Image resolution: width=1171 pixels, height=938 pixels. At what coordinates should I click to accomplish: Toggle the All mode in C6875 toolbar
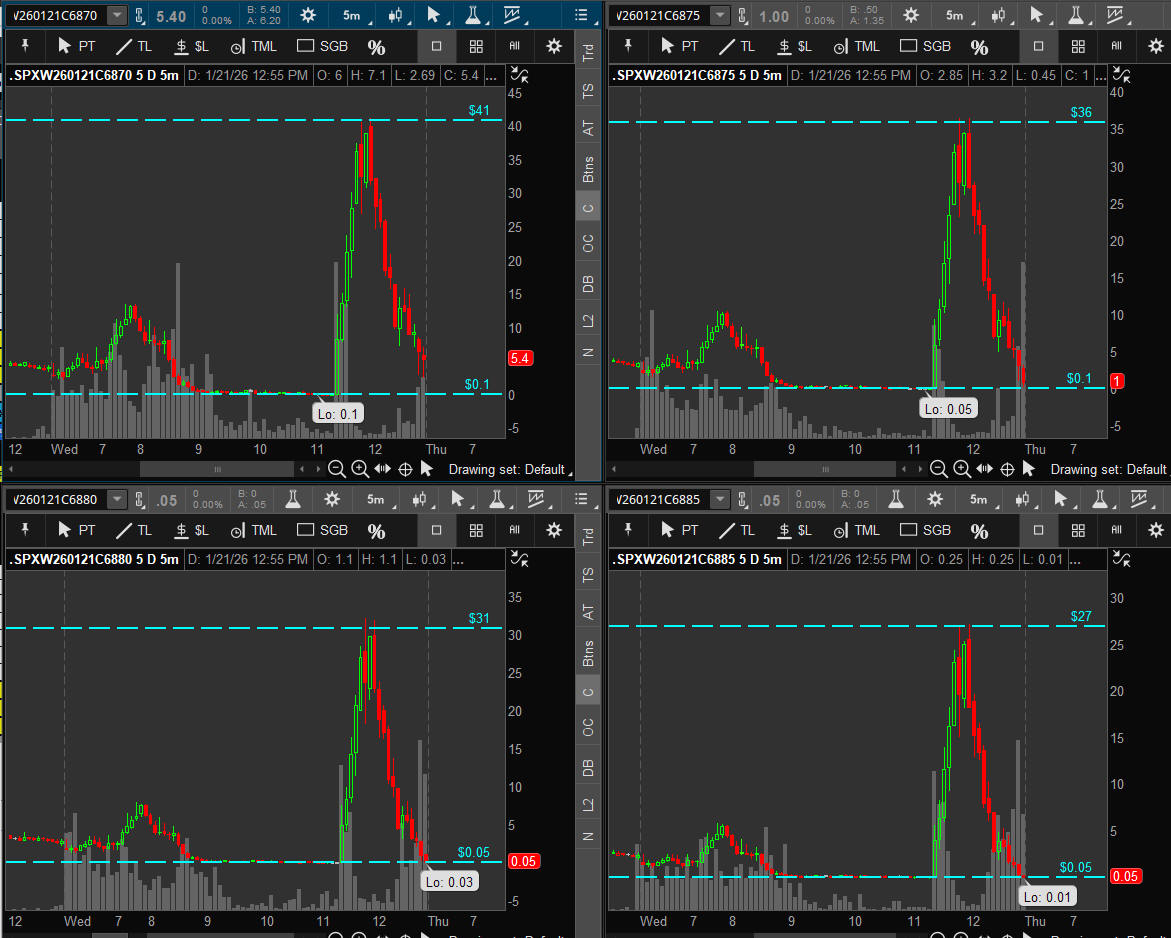click(x=1116, y=46)
